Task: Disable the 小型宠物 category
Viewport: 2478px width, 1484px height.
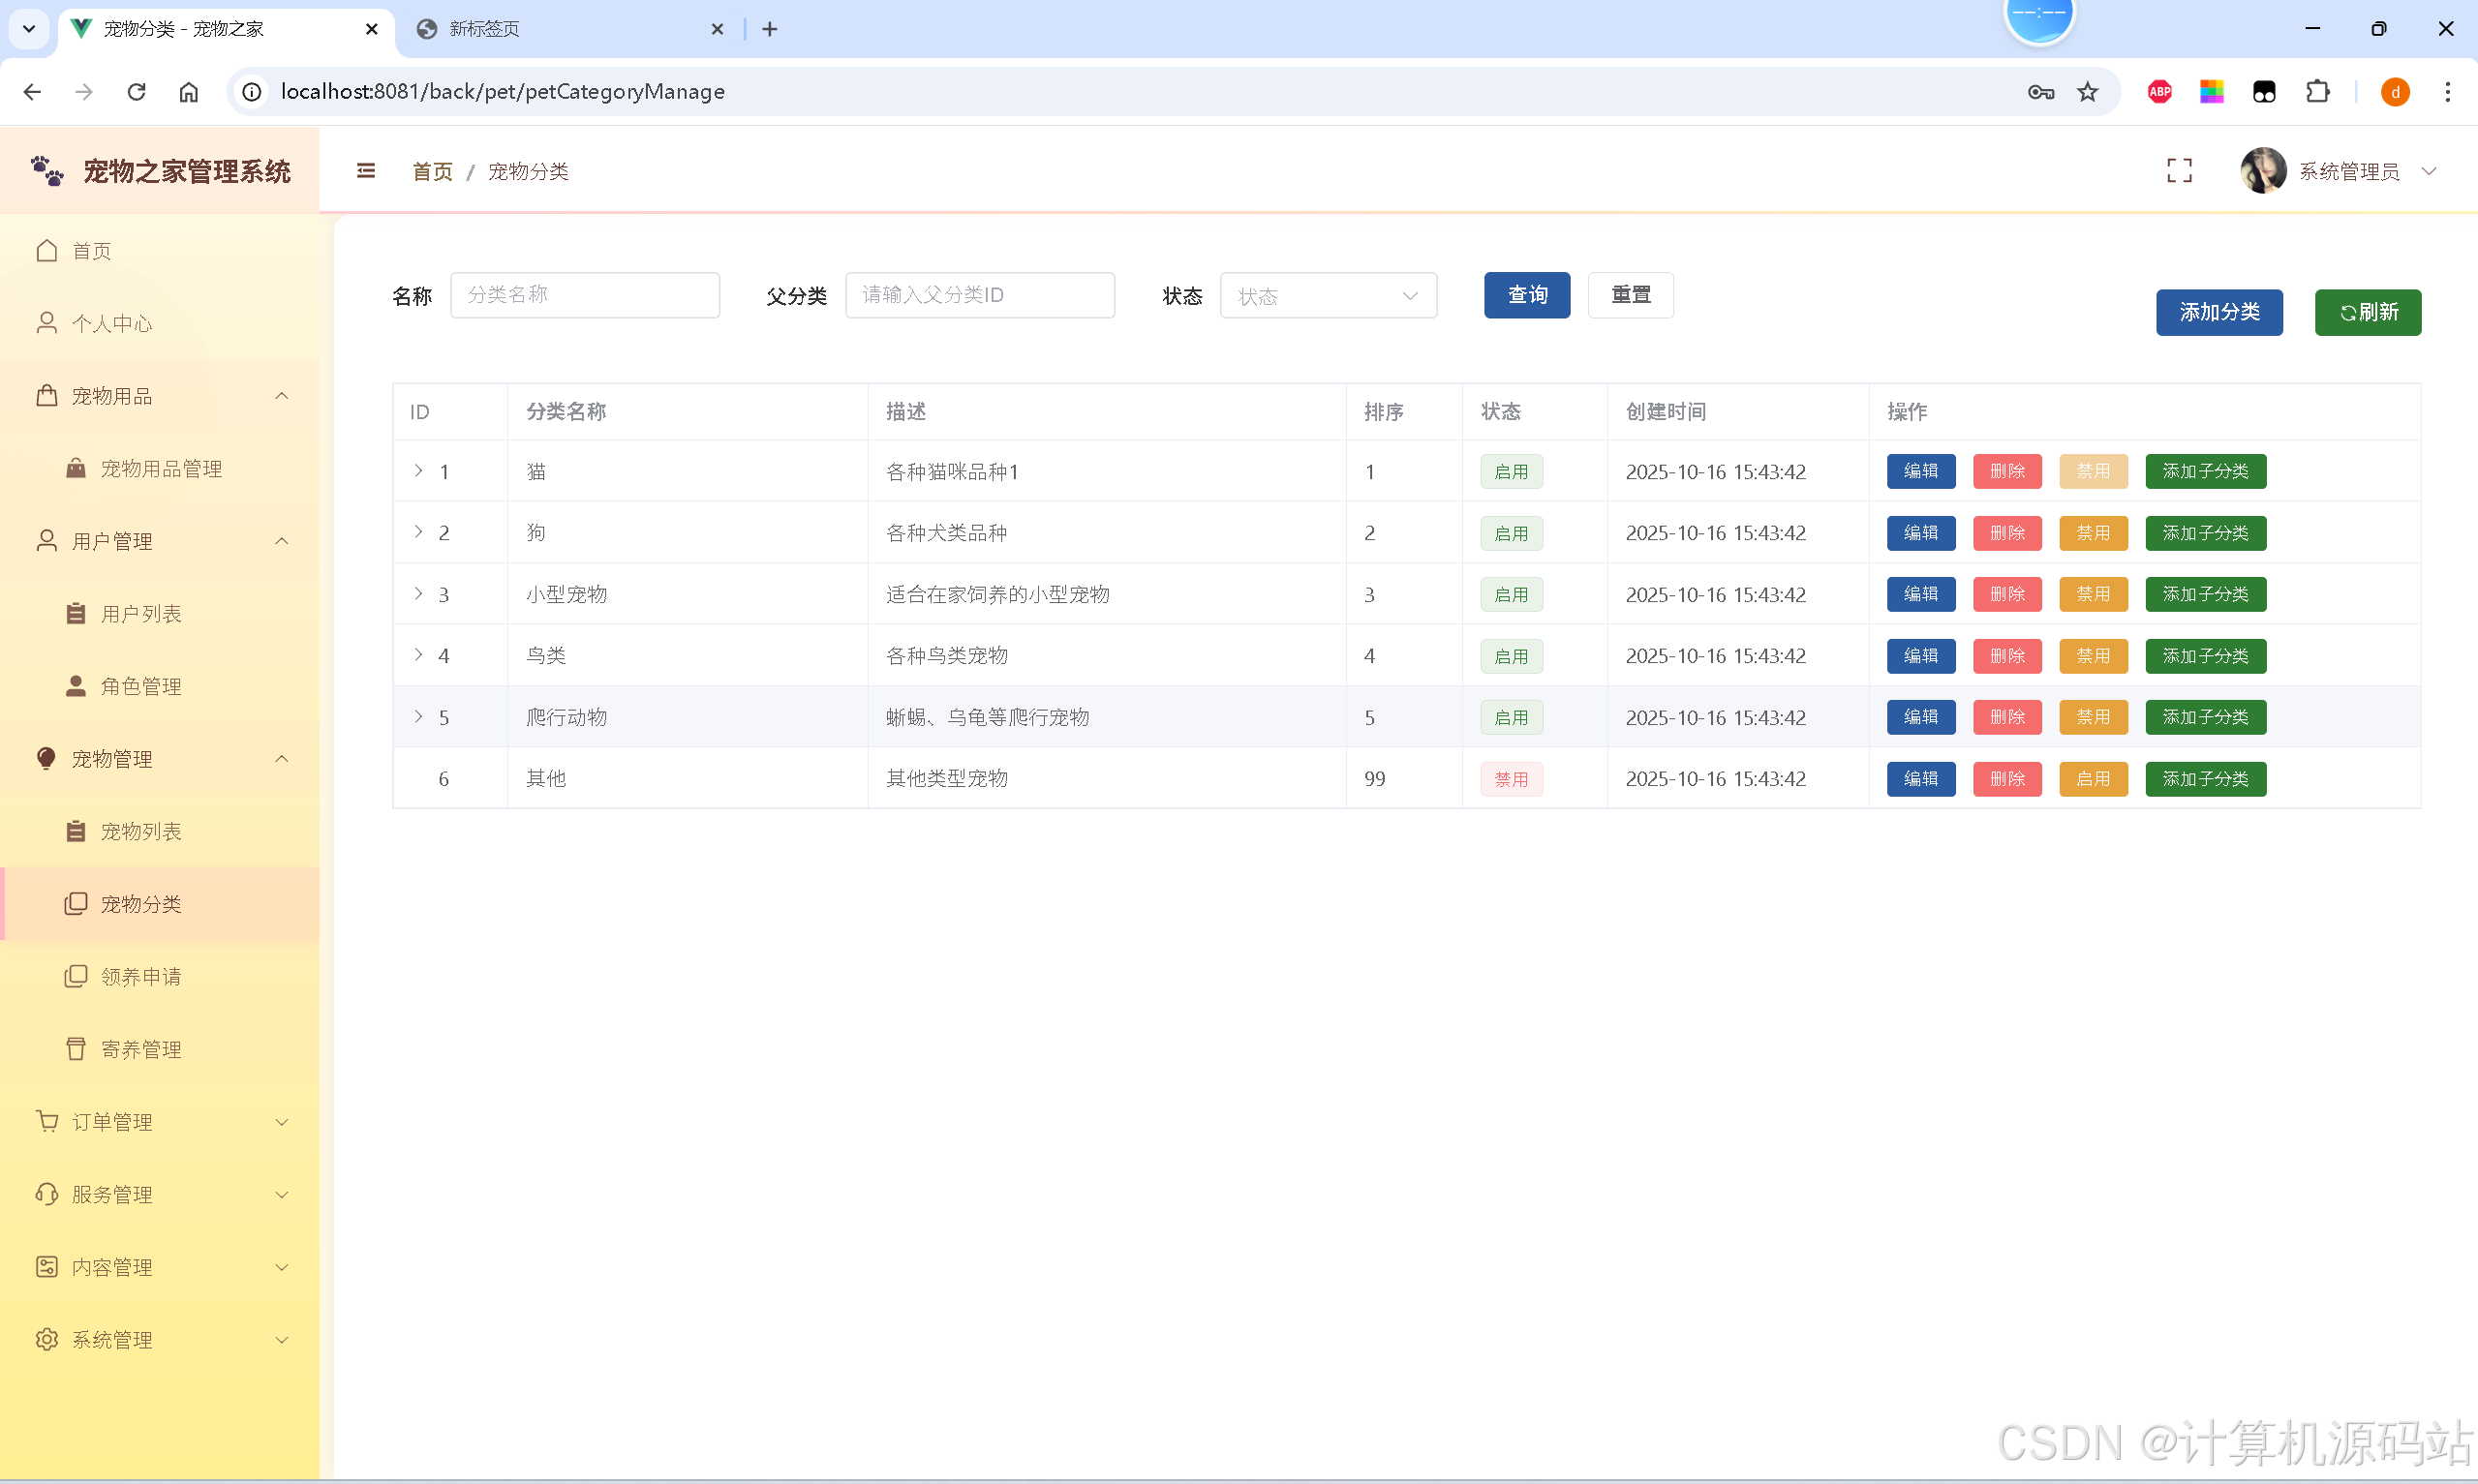Action: (2093, 594)
